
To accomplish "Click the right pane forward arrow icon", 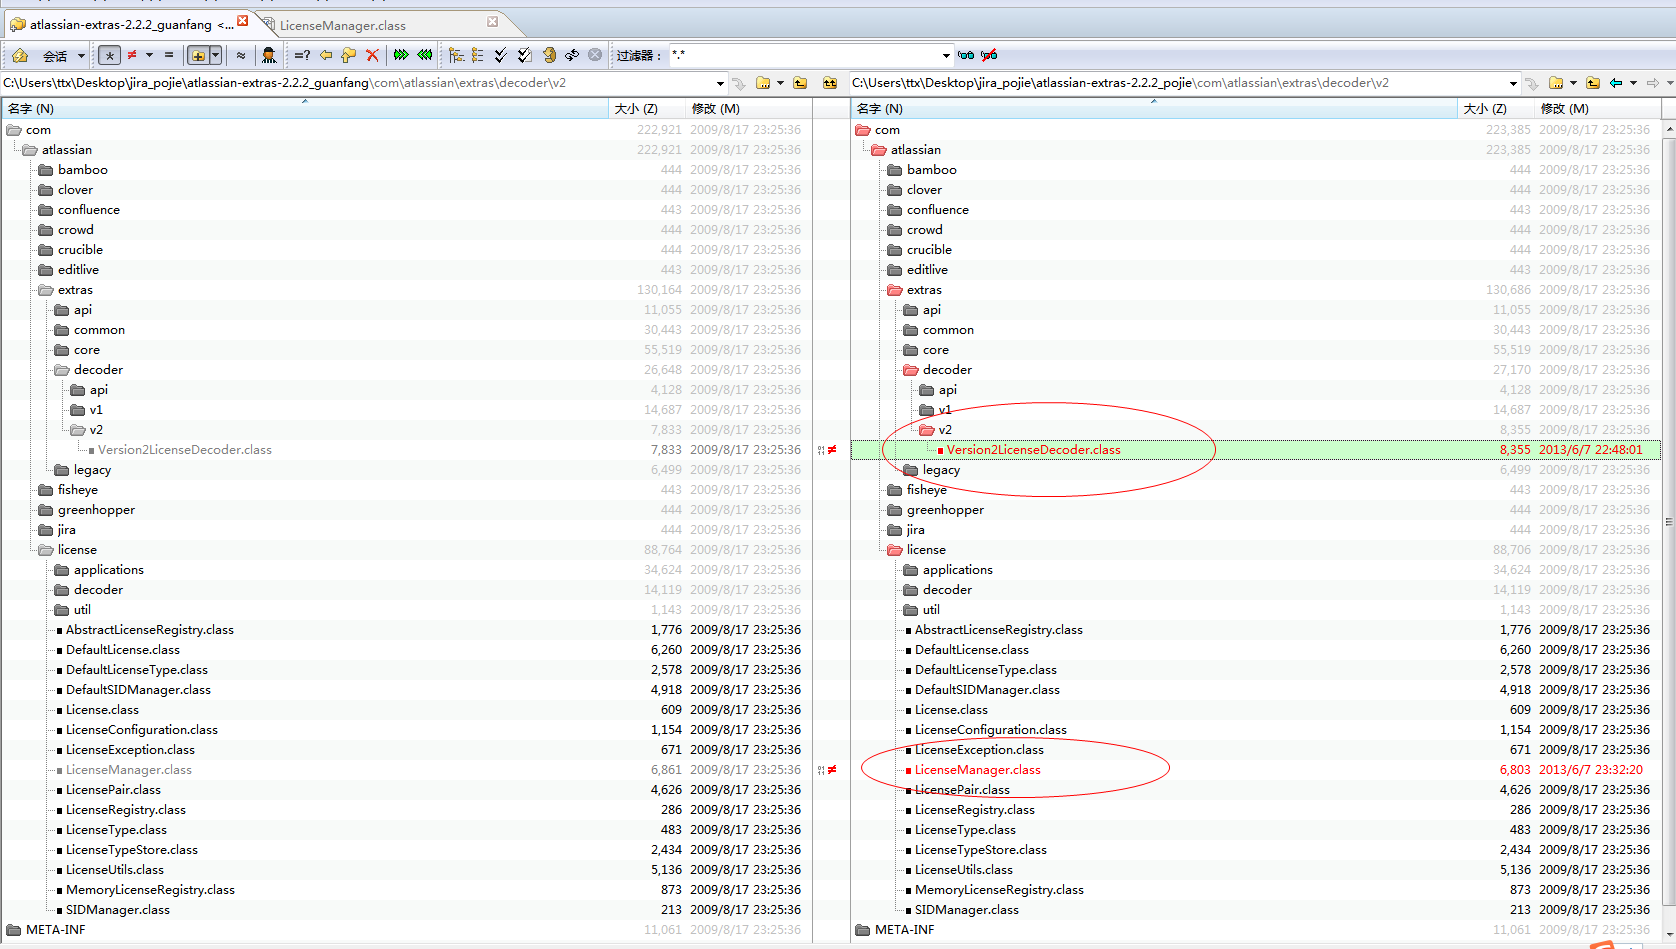I will coord(1653,83).
